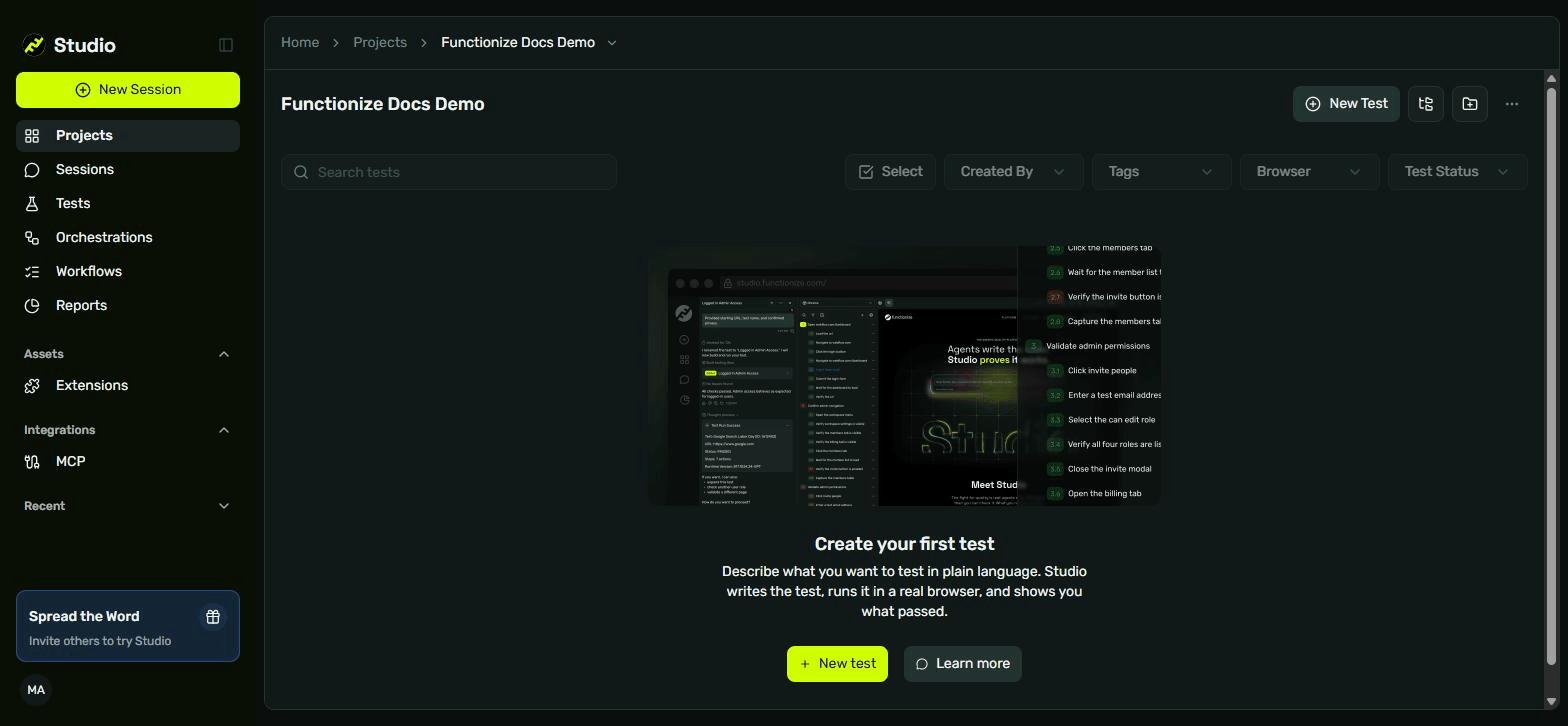Click the Studio preview thumbnail image
The width and height of the screenshot is (1568, 726).
pos(904,376)
